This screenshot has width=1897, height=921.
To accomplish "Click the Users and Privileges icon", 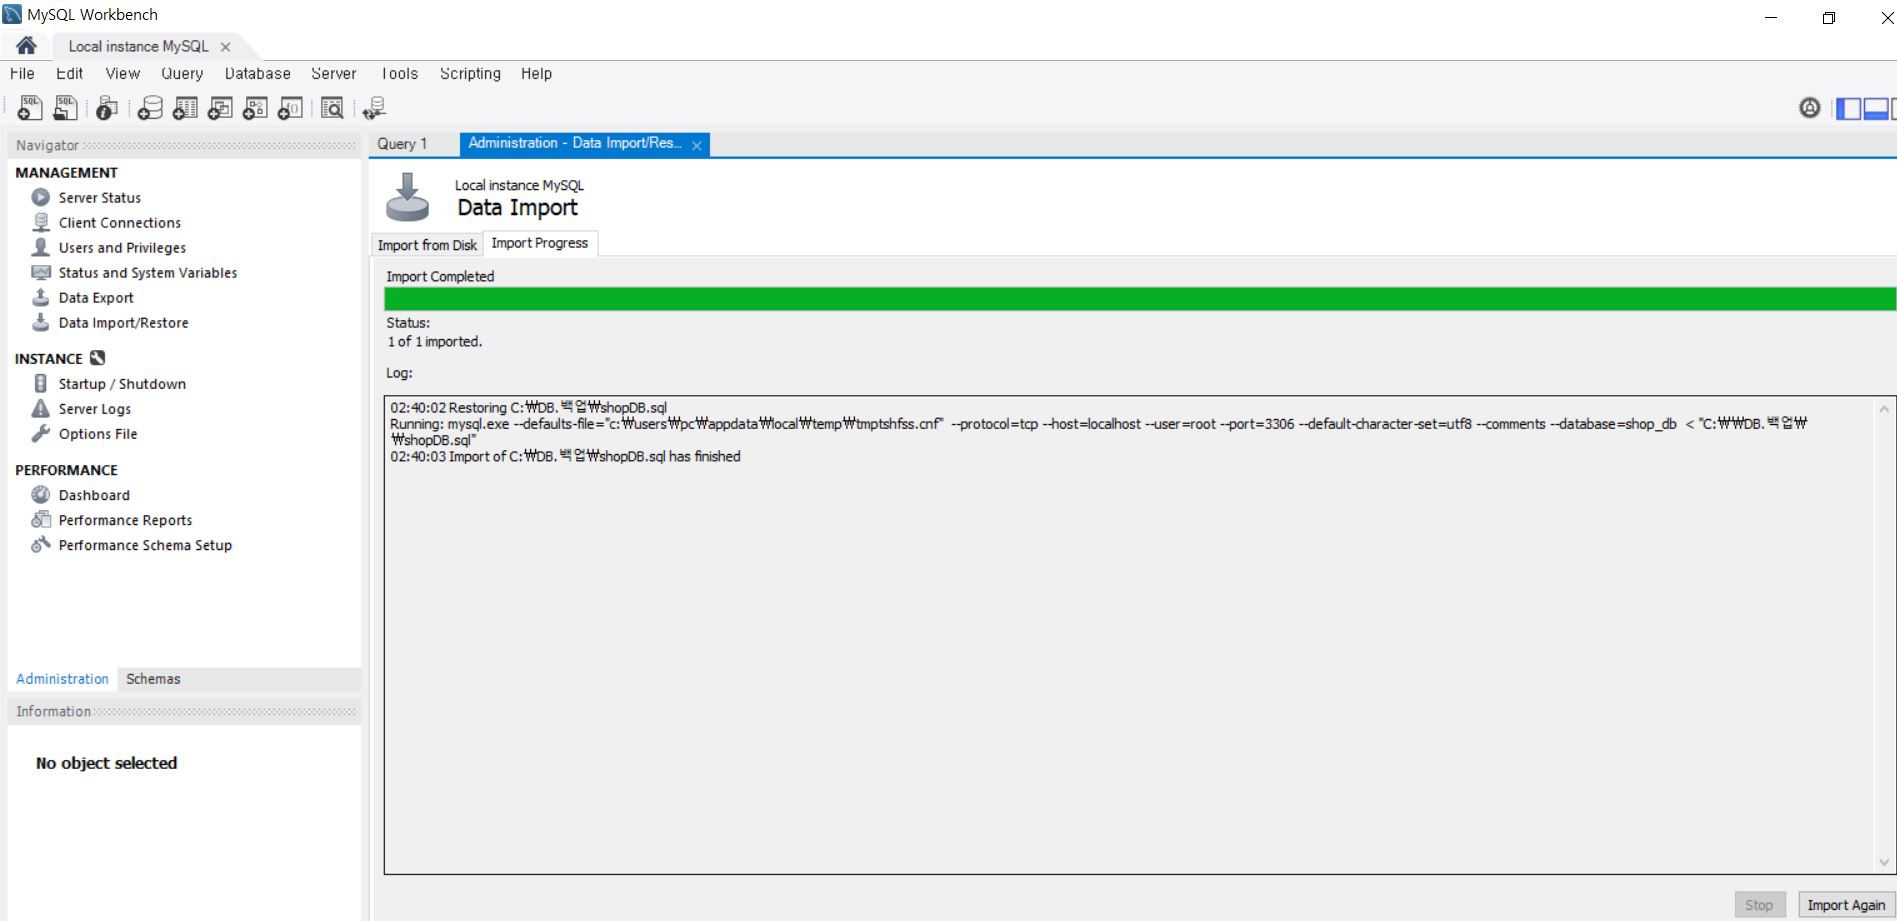I will (41, 247).
